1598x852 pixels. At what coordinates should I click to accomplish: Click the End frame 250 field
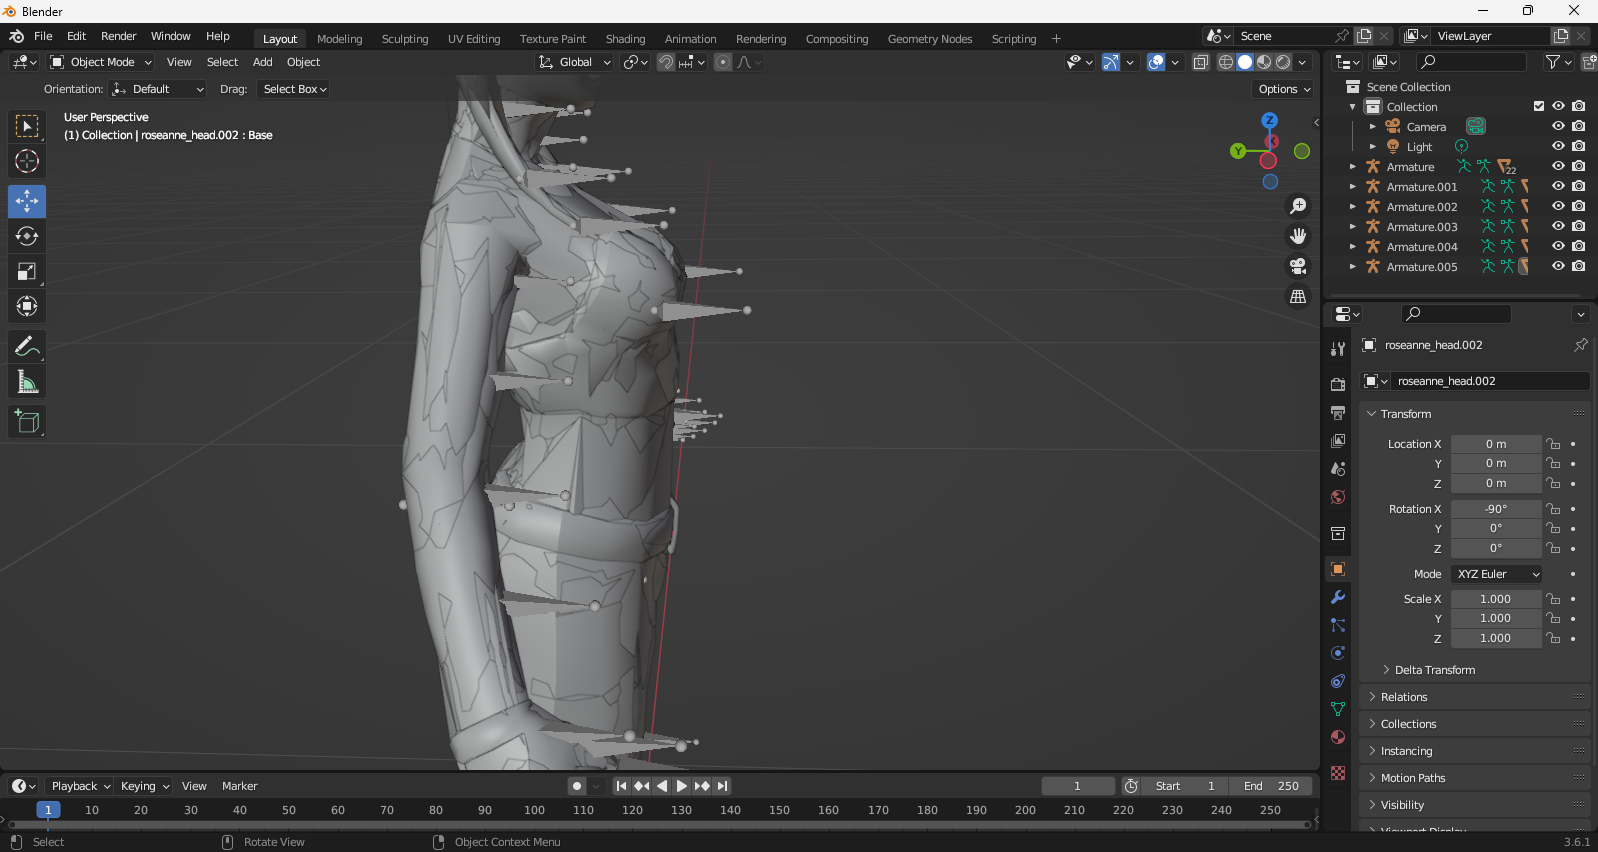point(1271,786)
